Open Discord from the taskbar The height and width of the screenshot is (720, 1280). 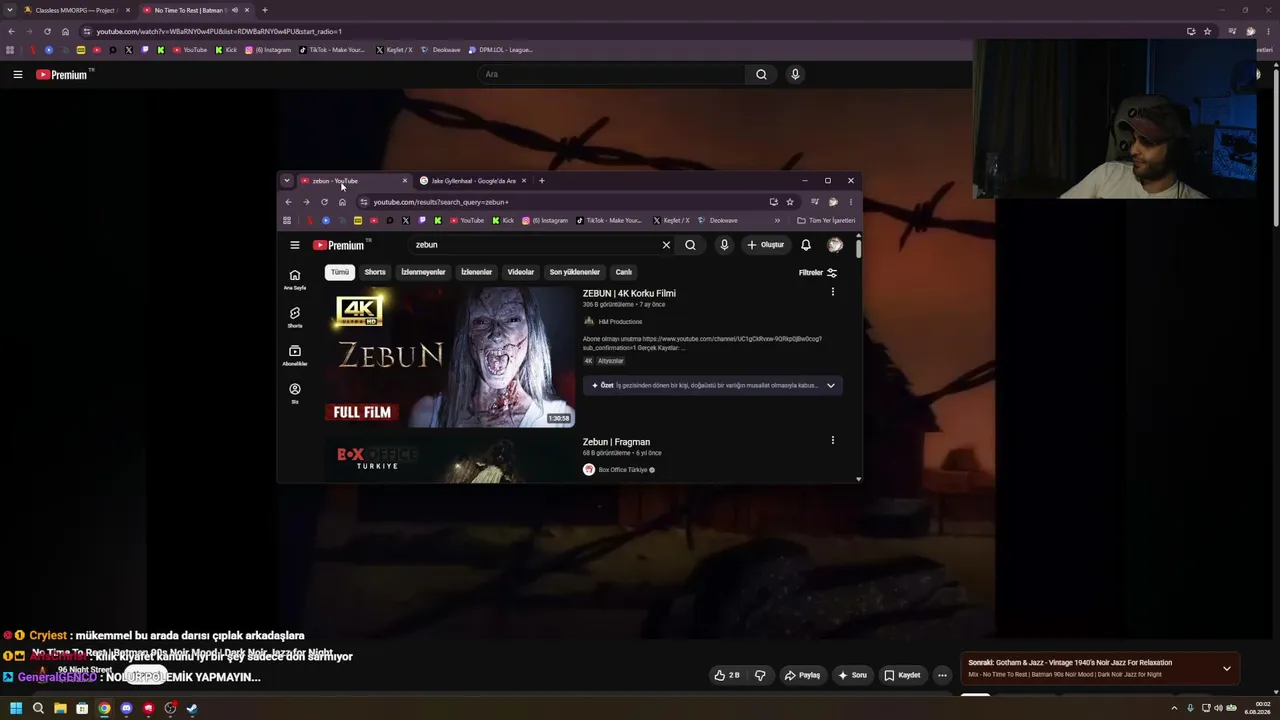tap(126, 709)
